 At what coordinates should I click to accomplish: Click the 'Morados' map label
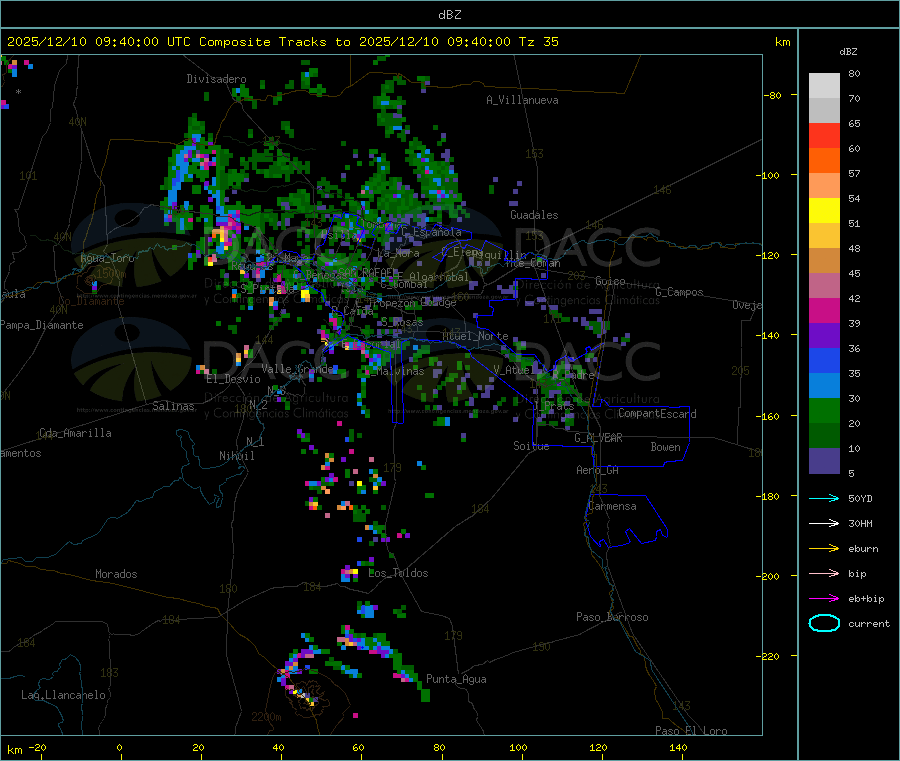click(117, 574)
